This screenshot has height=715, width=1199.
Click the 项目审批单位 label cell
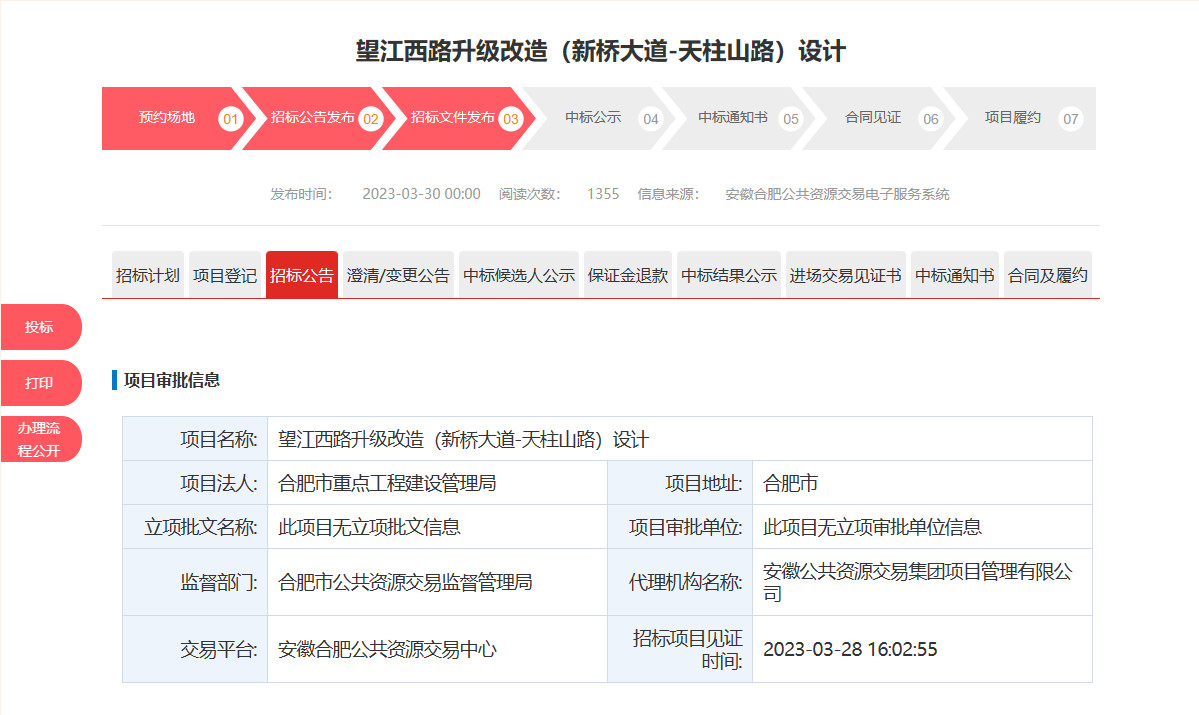(x=681, y=527)
